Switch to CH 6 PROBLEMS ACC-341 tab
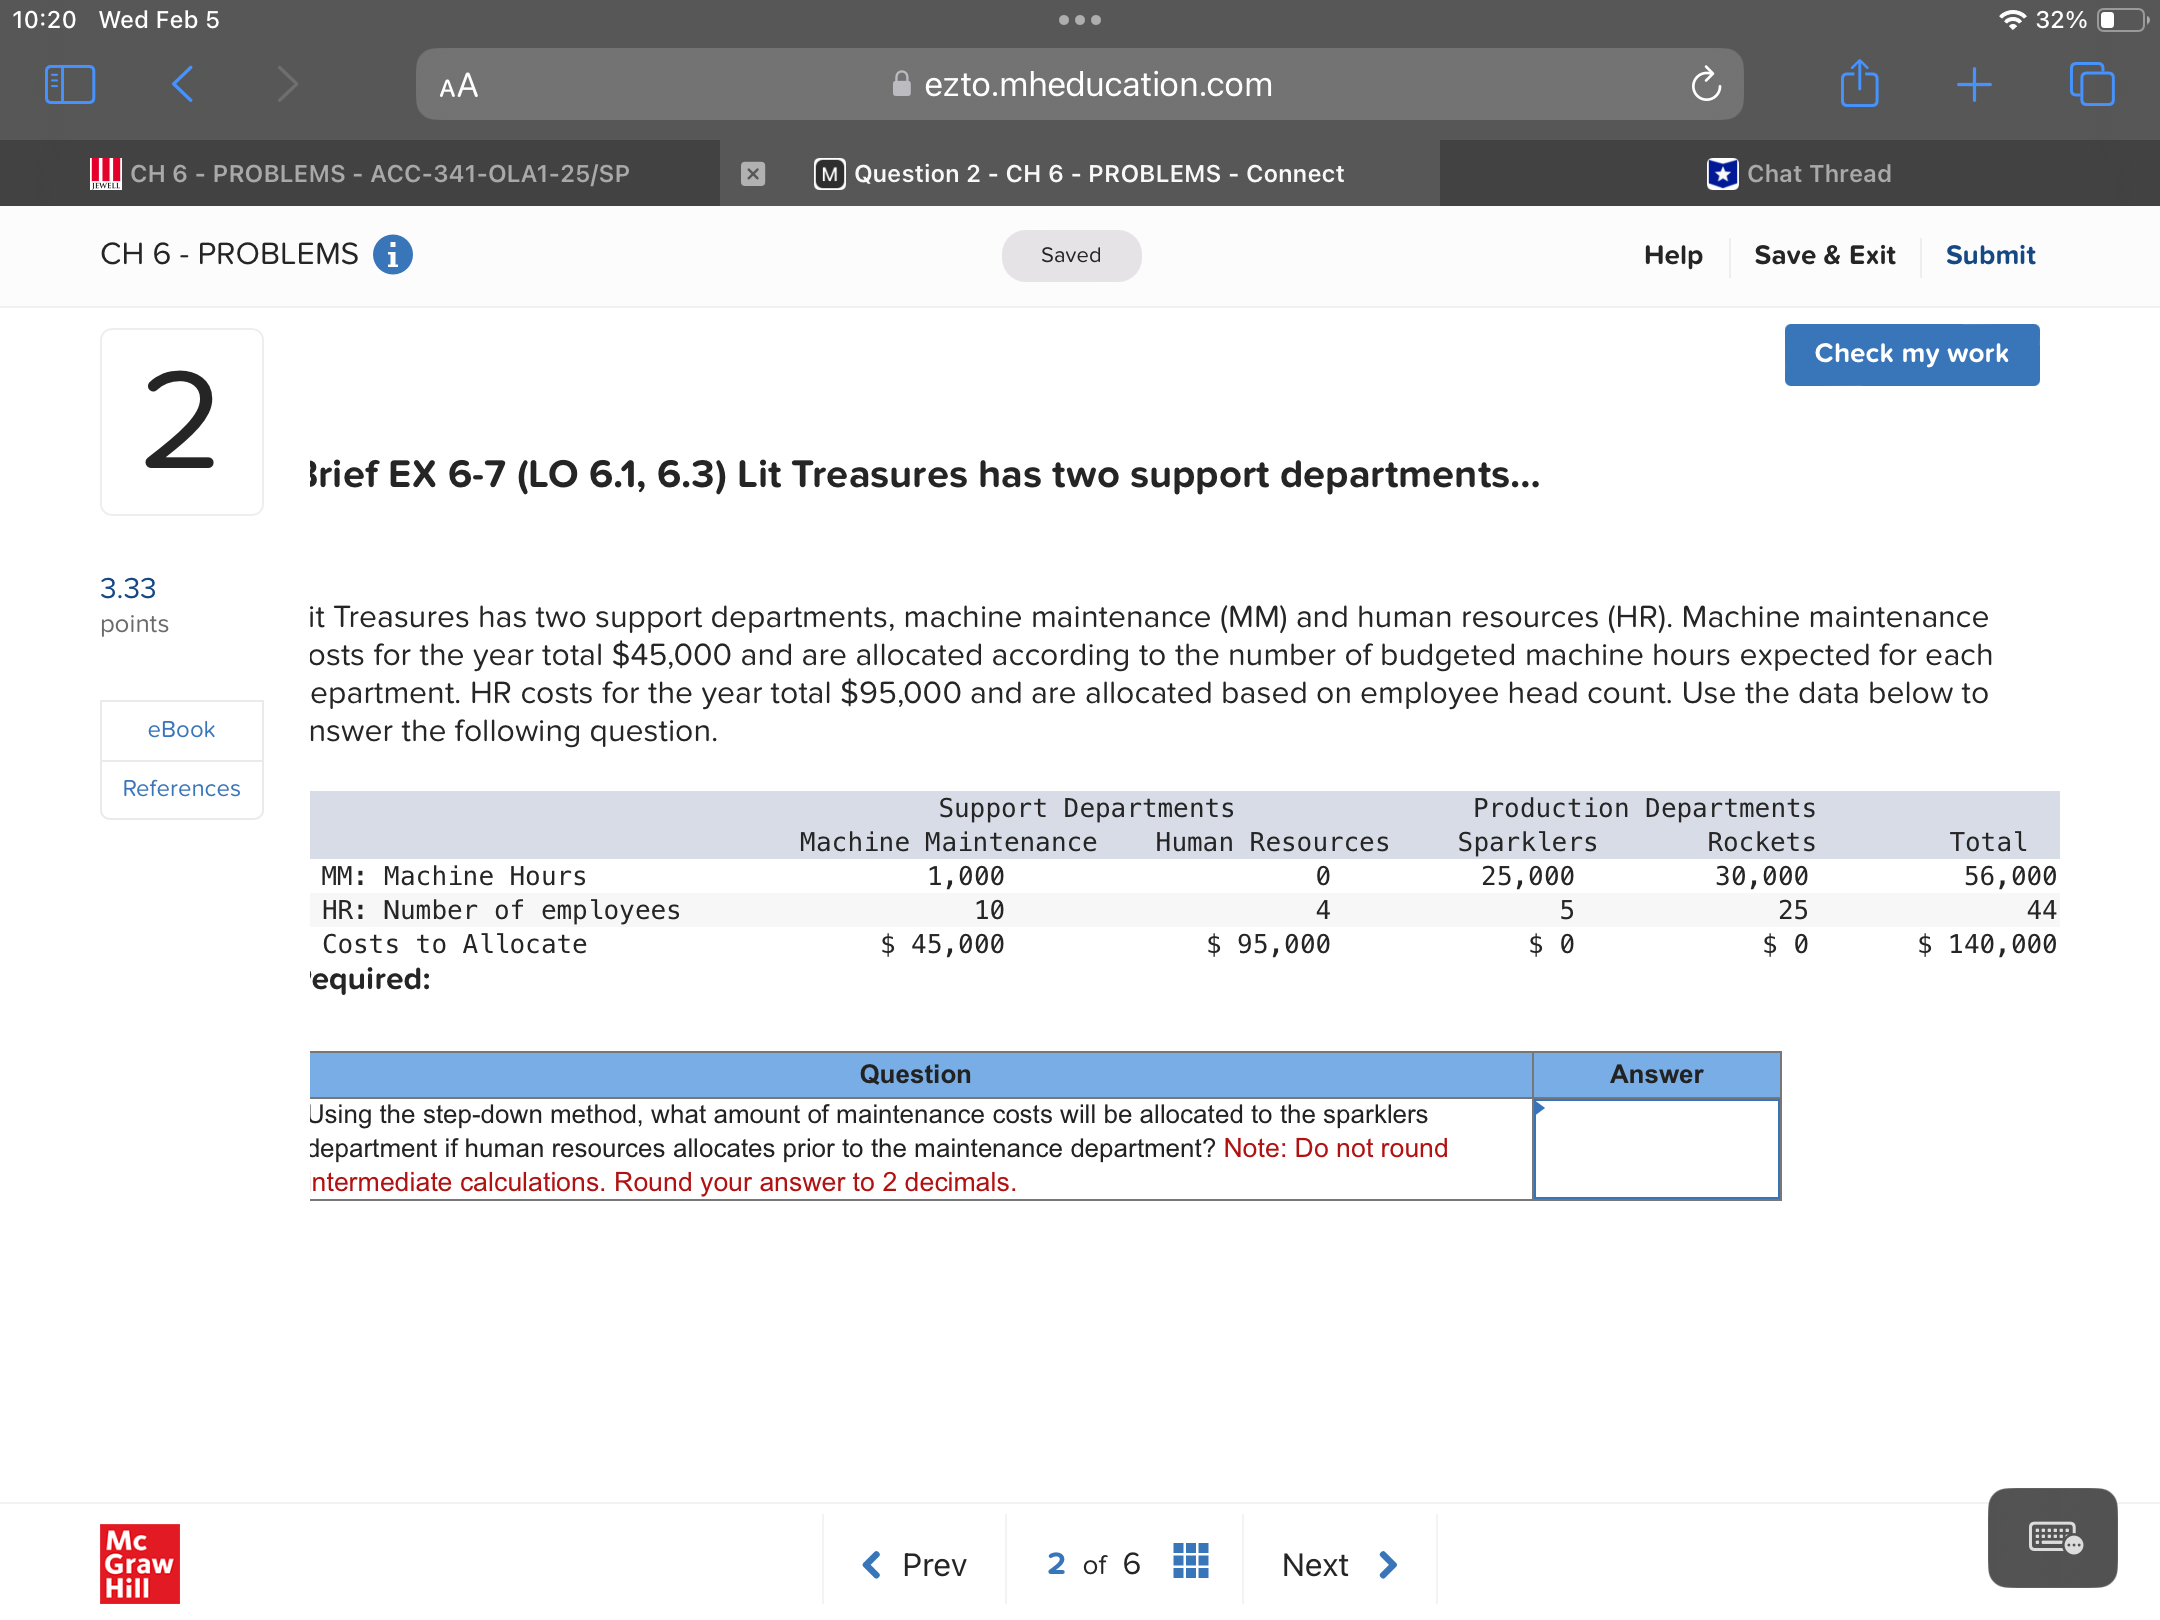This screenshot has width=2160, height=1620. coord(360,174)
